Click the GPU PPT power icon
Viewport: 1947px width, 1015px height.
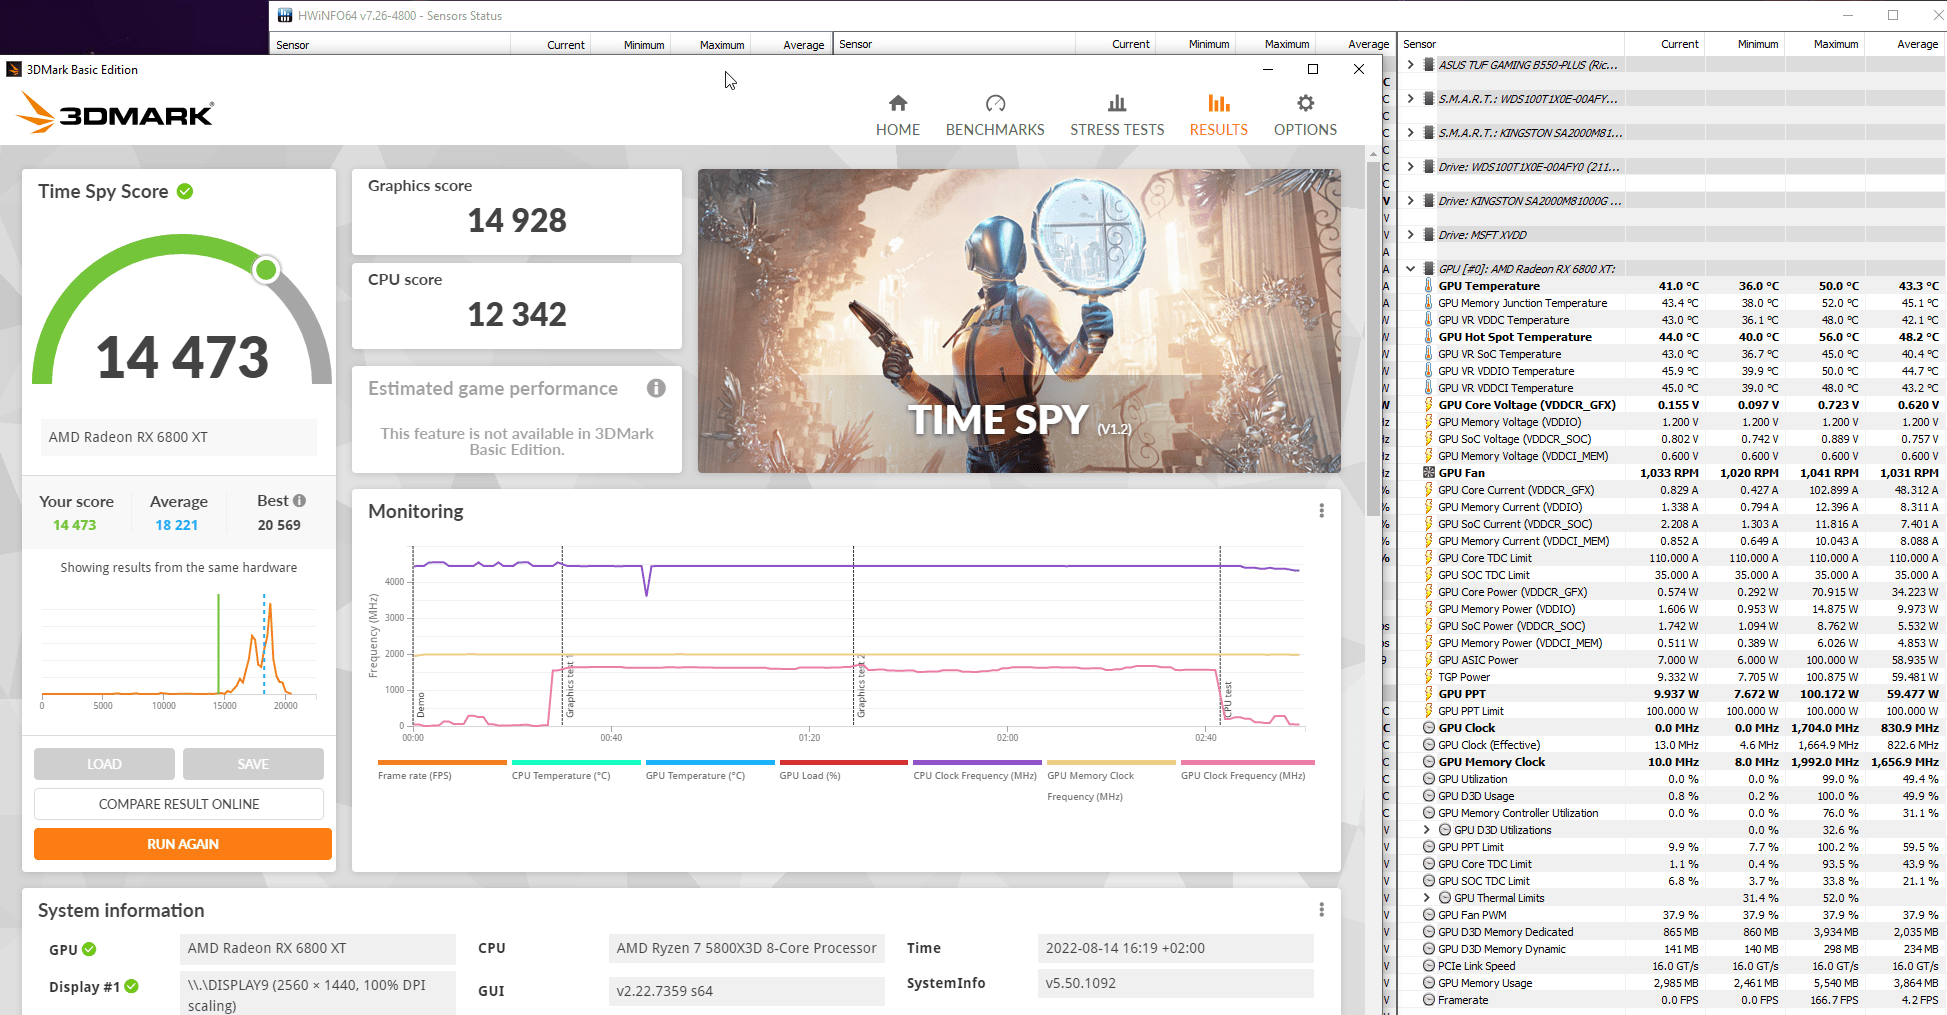(1429, 694)
